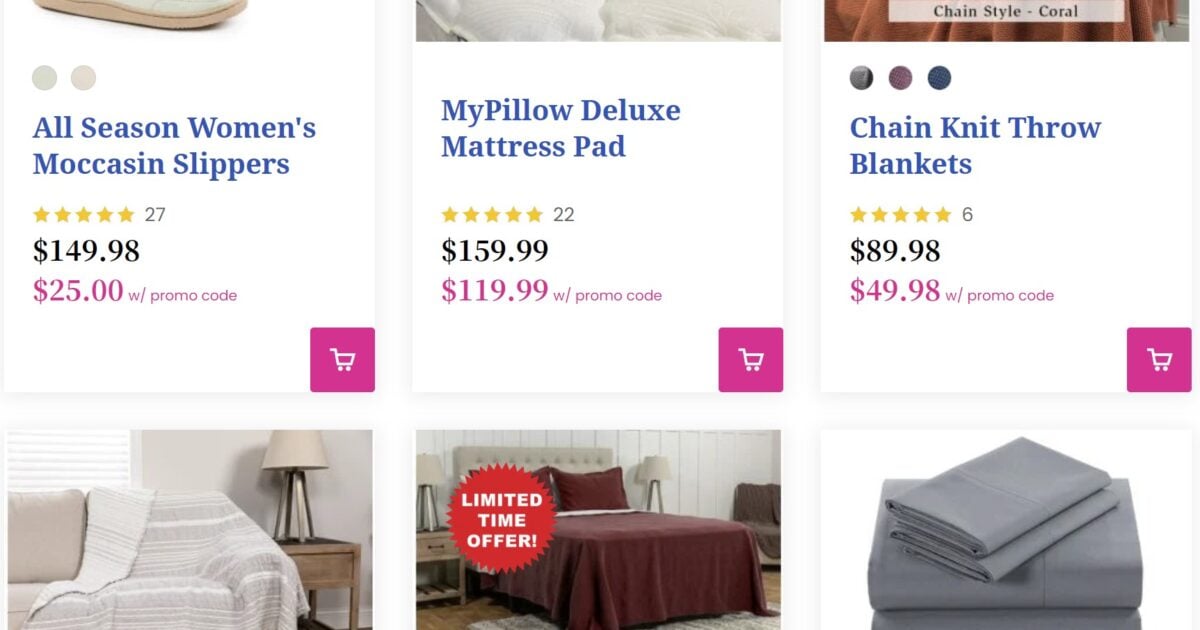Select the gray throw blanket swatch
Viewport: 1200px width, 630px height.
pos(862,78)
